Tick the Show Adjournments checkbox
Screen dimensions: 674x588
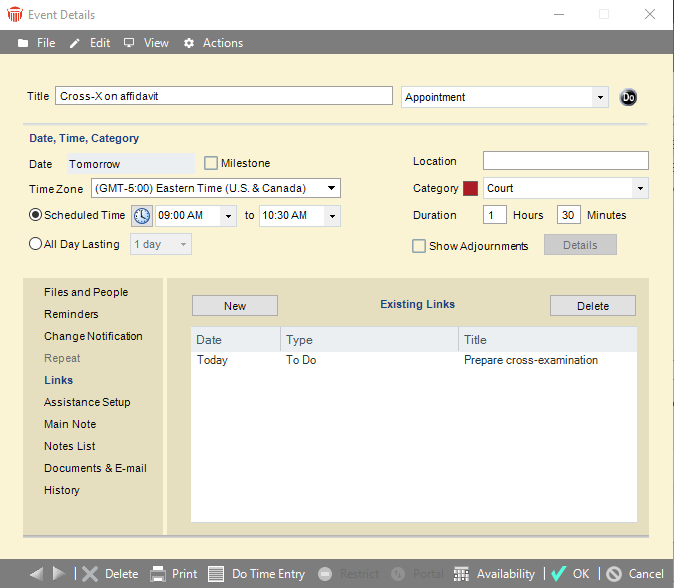419,246
